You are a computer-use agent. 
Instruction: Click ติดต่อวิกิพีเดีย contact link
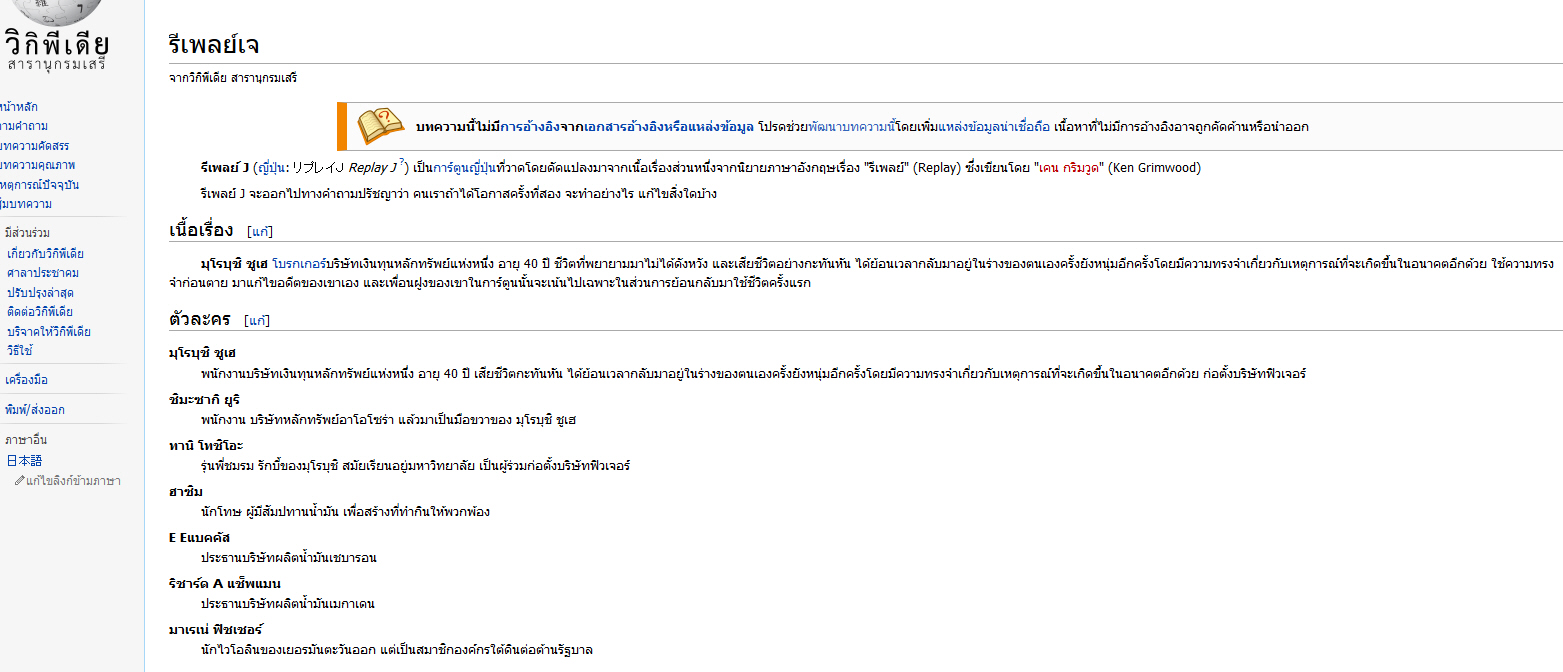tap(40, 312)
